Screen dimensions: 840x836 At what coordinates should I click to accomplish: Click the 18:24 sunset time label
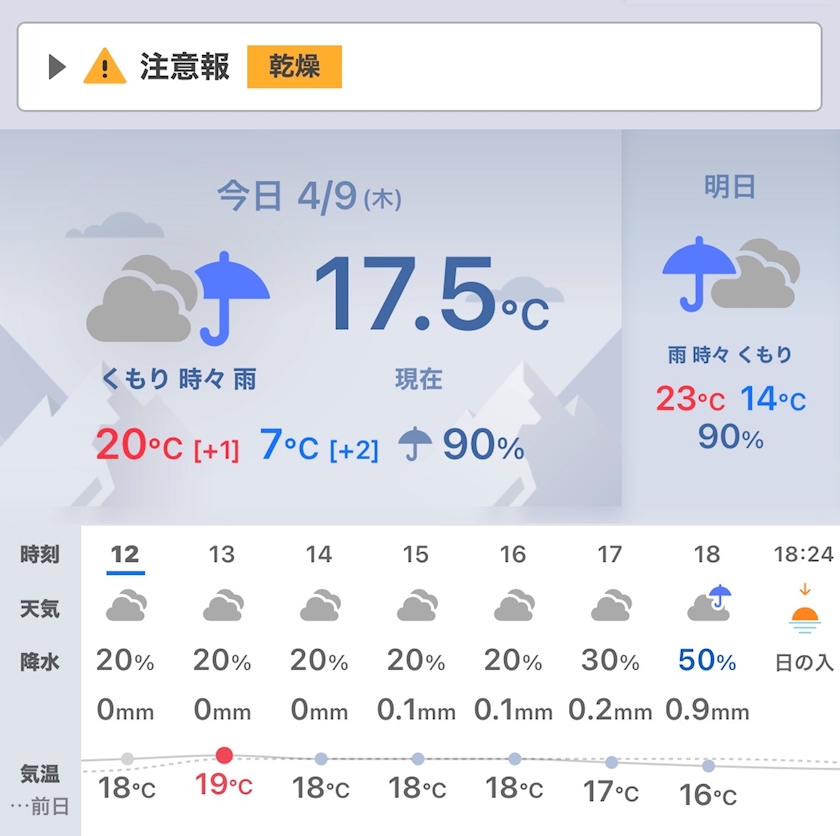click(x=804, y=554)
